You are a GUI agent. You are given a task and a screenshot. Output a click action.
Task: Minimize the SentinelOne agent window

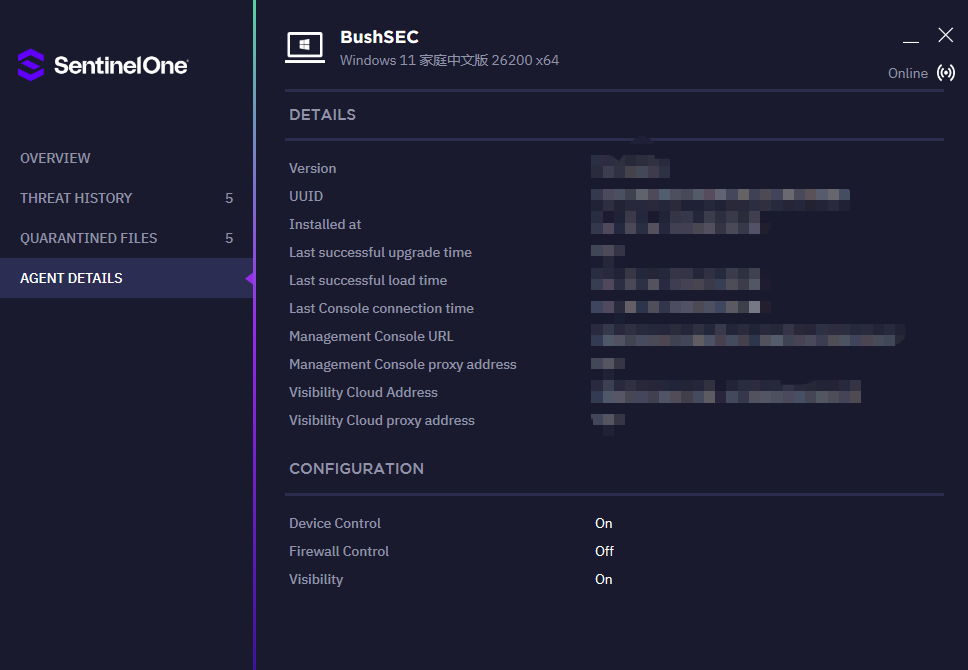click(x=911, y=37)
